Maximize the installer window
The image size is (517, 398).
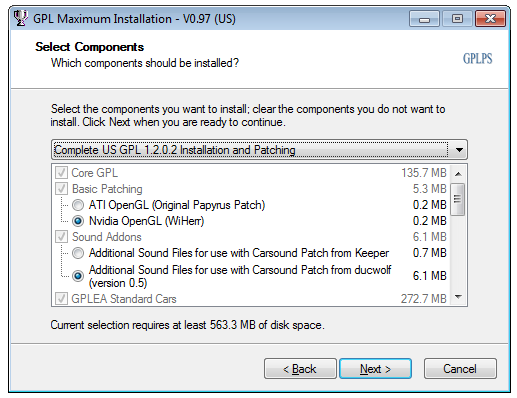coord(457,19)
